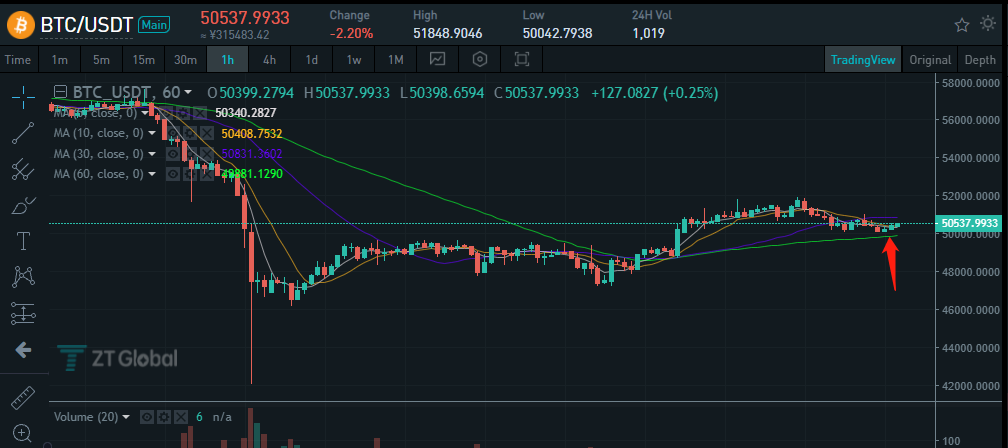Image resolution: width=1008 pixels, height=448 pixels.
Task: Switch light/dark theme with sun icon
Action: coord(988,24)
